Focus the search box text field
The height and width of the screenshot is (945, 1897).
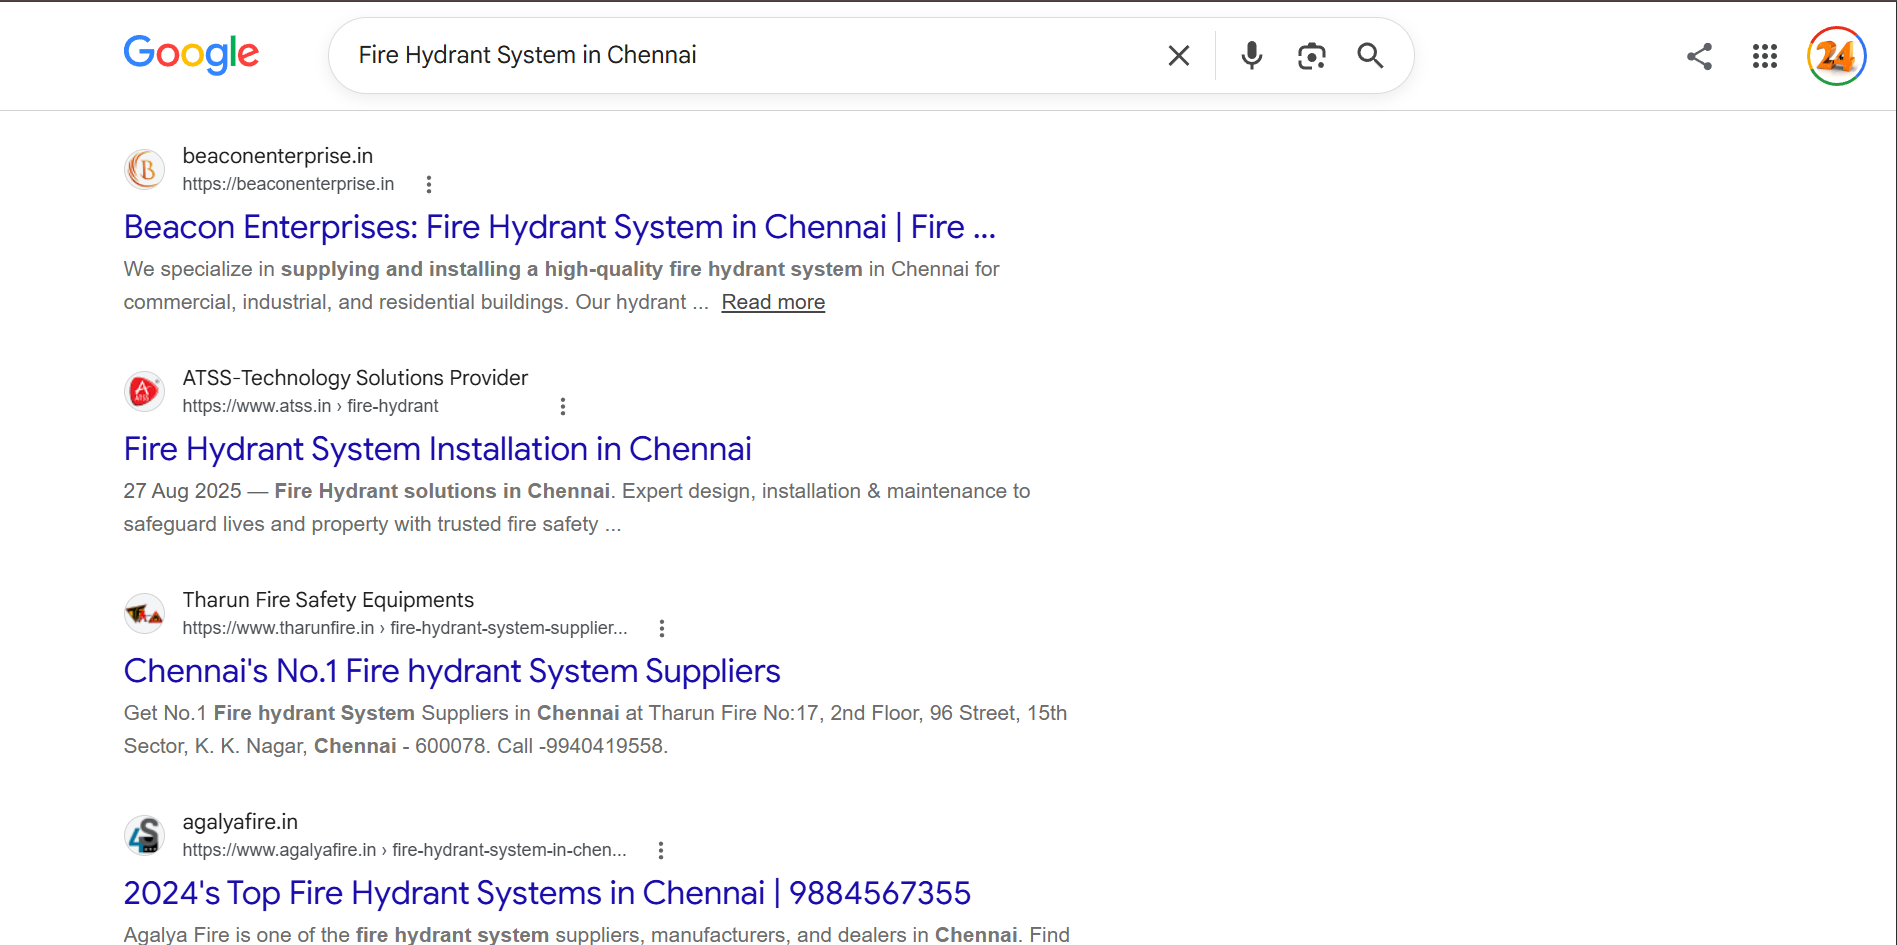[x=750, y=56]
